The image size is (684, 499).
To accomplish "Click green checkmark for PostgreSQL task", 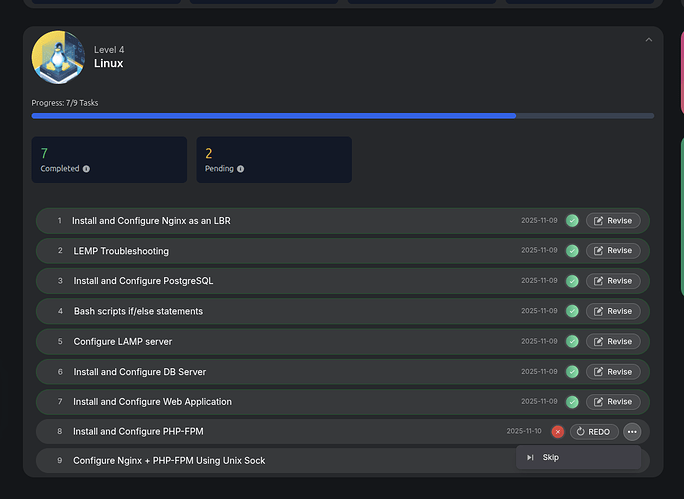I will [572, 281].
